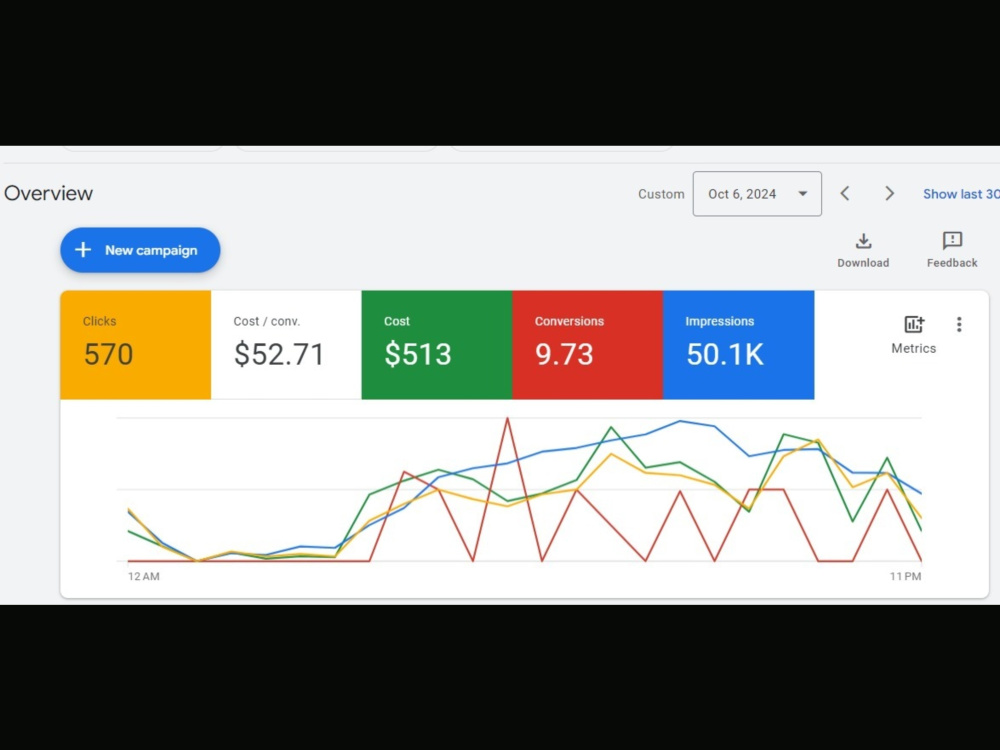Open the Oct 6, 2024 date dropdown
Image resolution: width=1000 pixels, height=750 pixels.
coord(757,194)
